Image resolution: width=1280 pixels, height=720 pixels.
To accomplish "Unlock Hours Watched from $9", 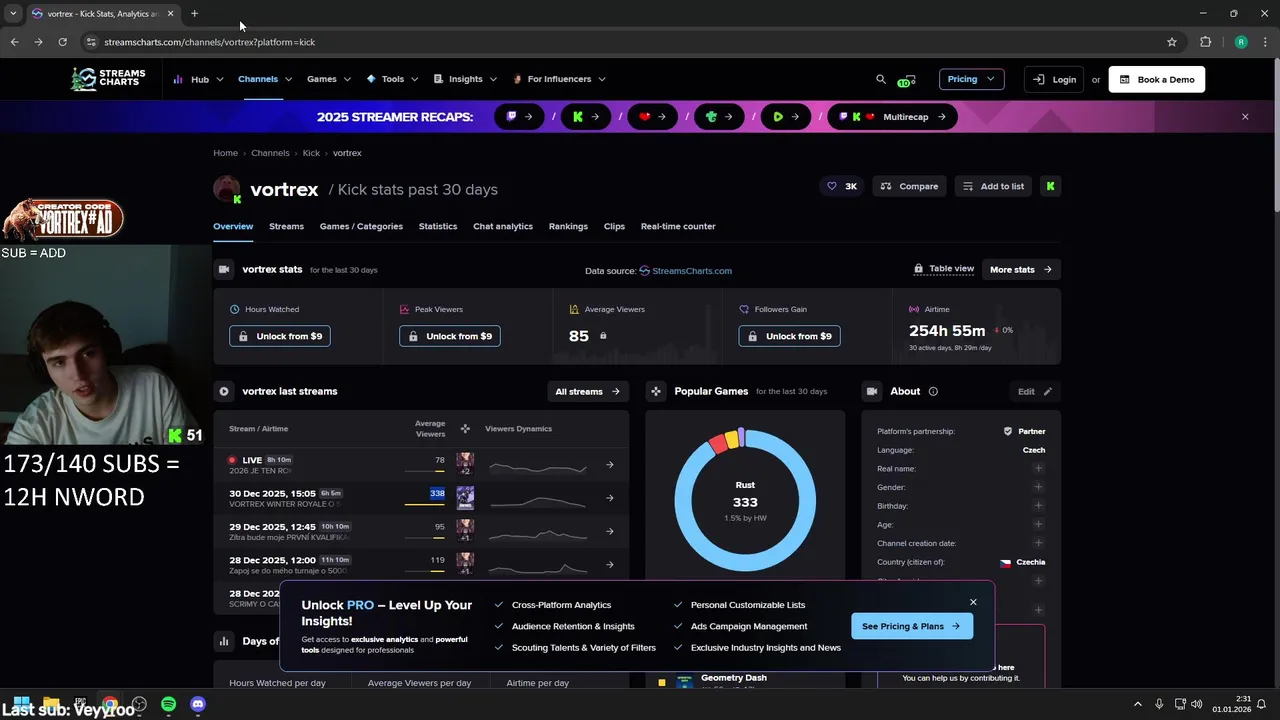I will pos(280,336).
